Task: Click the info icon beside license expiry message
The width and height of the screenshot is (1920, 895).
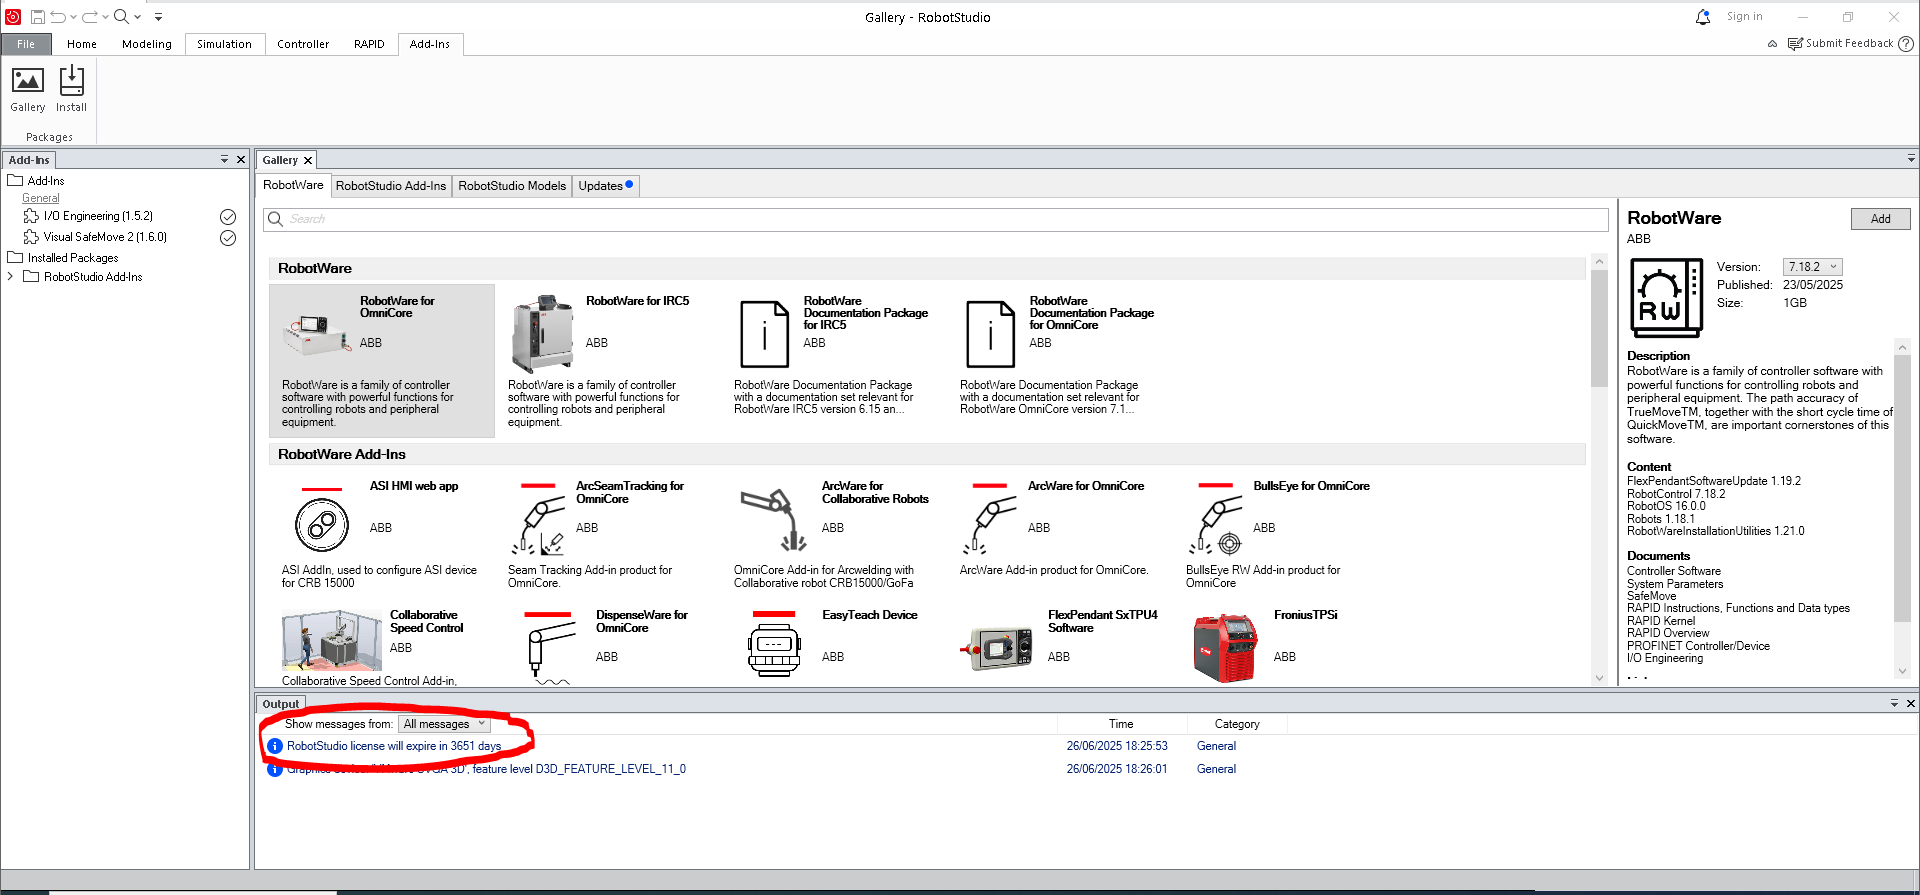Action: (275, 746)
